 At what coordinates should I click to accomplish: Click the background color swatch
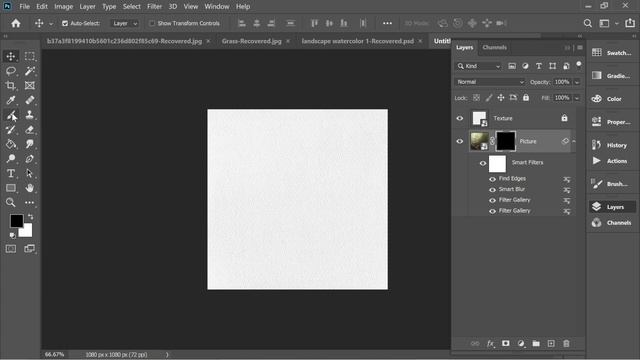[x=27, y=232]
